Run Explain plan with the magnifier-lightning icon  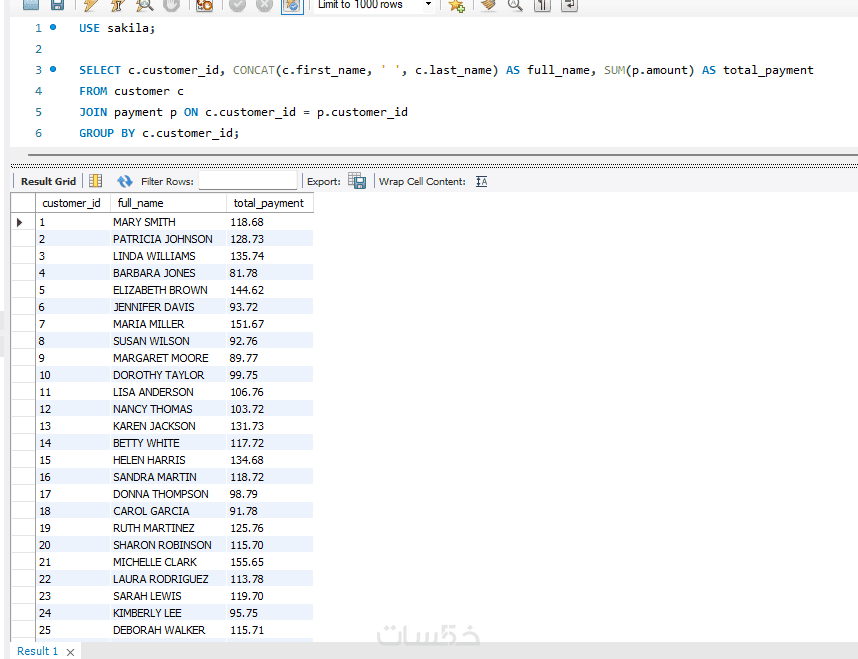pos(144,5)
